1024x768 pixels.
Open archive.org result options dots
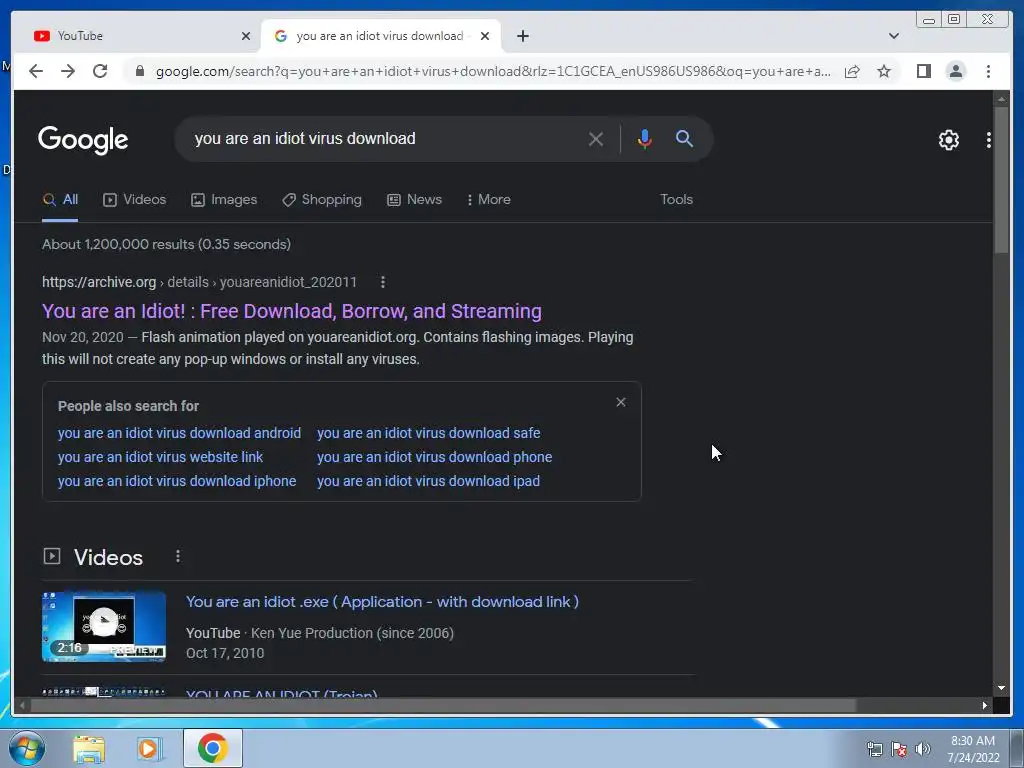click(383, 282)
